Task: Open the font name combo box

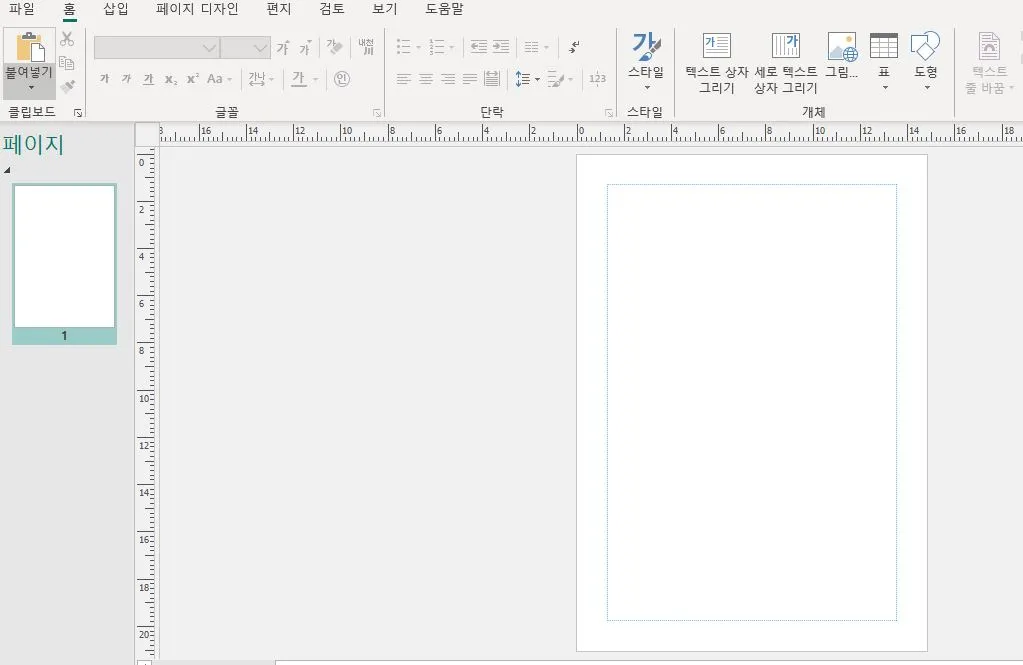Action: (x=156, y=48)
